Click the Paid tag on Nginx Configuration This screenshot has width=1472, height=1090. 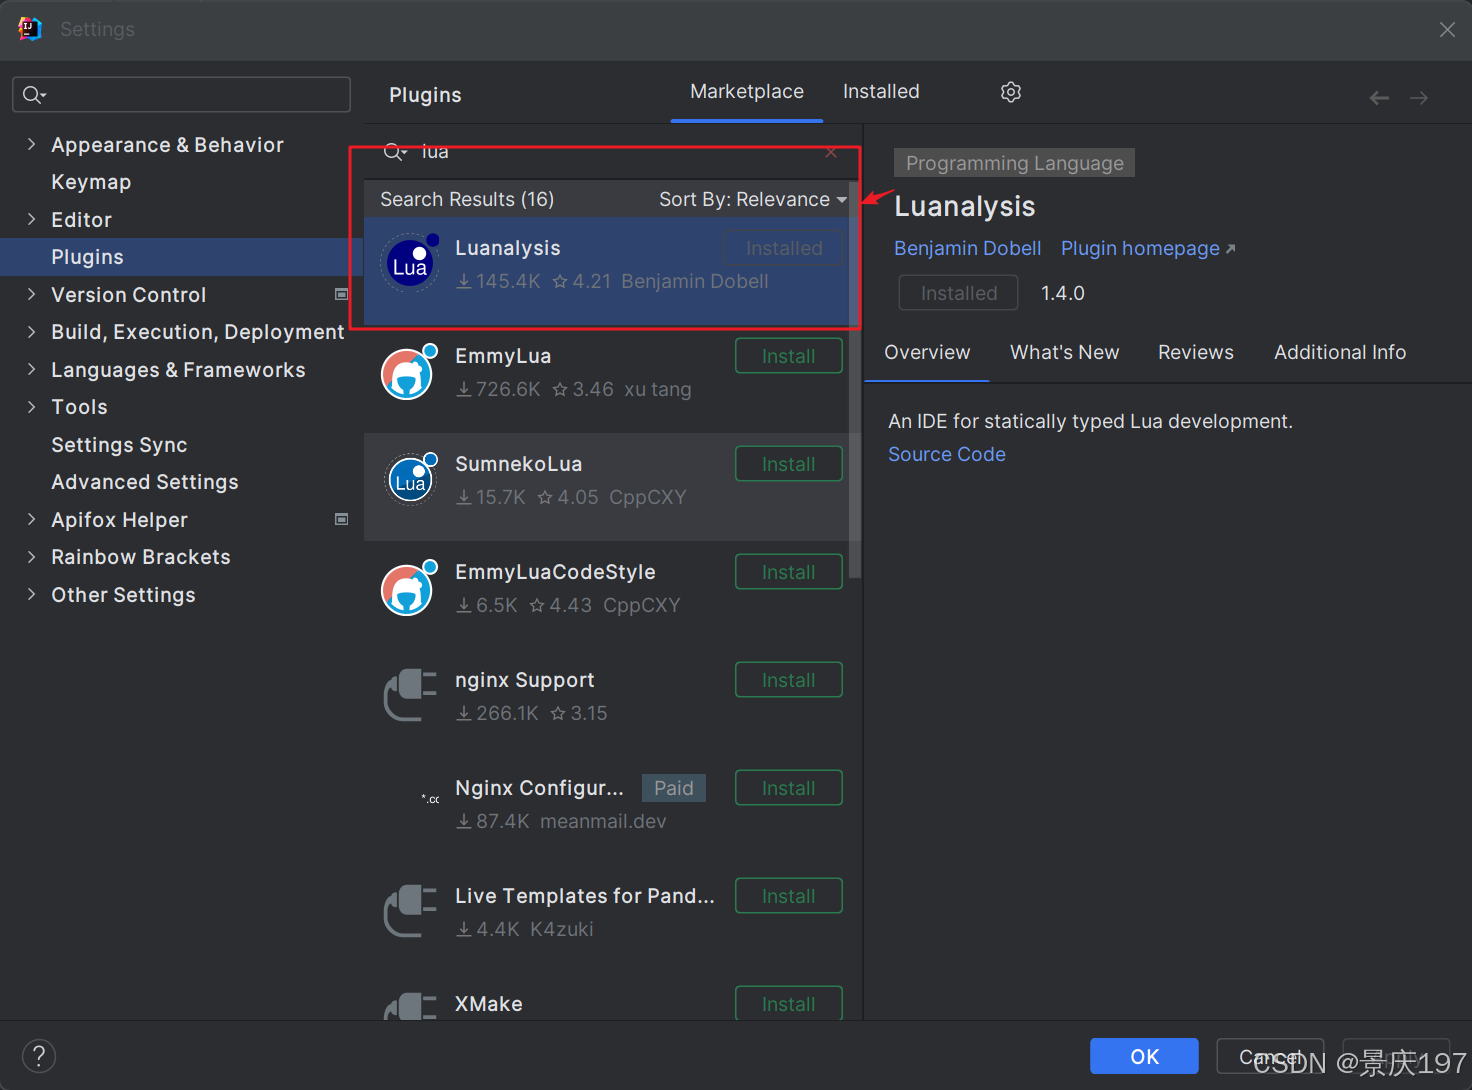pos(674,788)
